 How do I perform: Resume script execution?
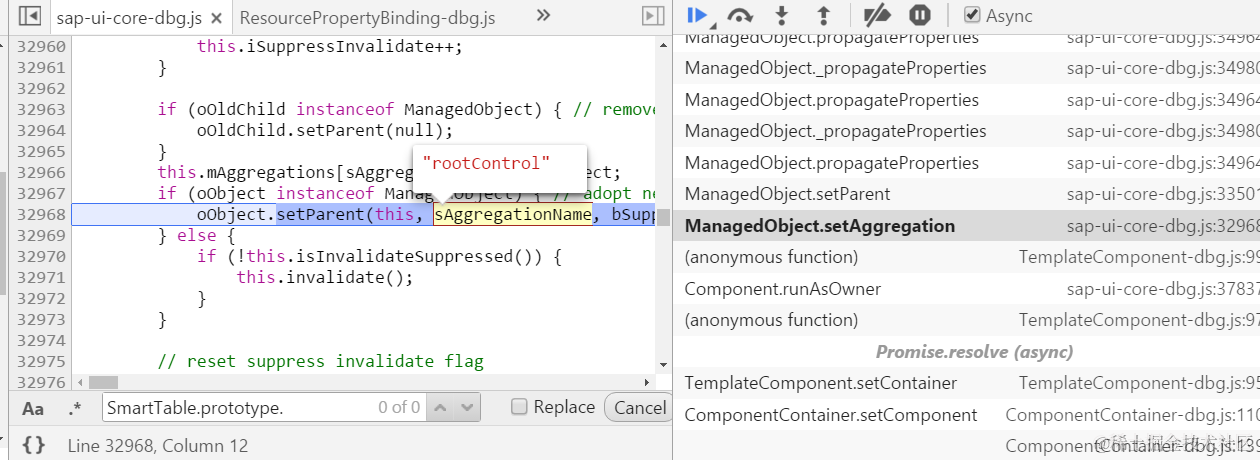coord(699,15)
